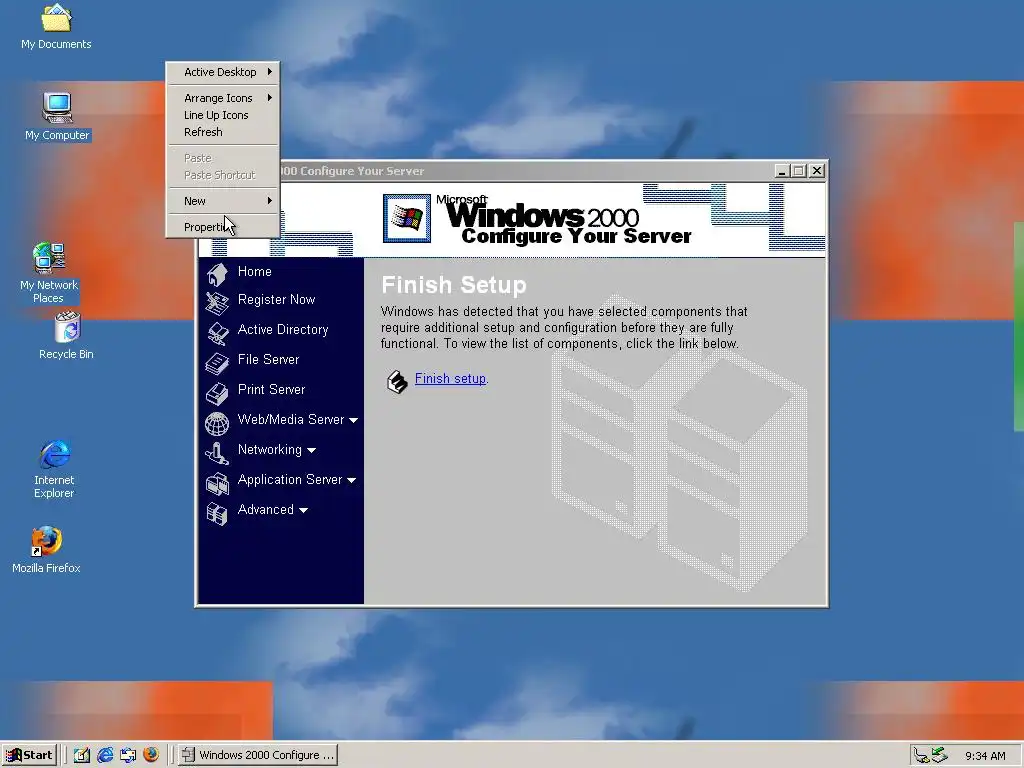Click the Advanced sidebar icon
This screenshot has width=1024, height=768.
click(217, 513)
